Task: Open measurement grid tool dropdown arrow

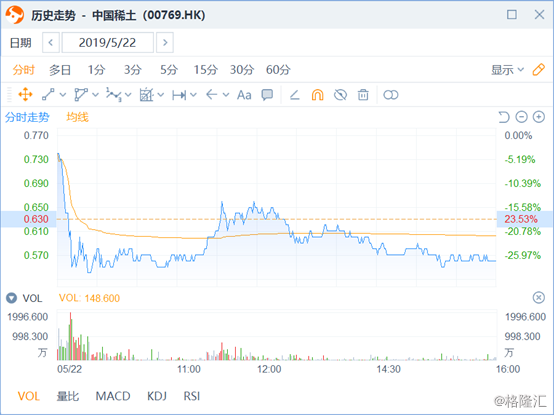Action: point(161,95)
